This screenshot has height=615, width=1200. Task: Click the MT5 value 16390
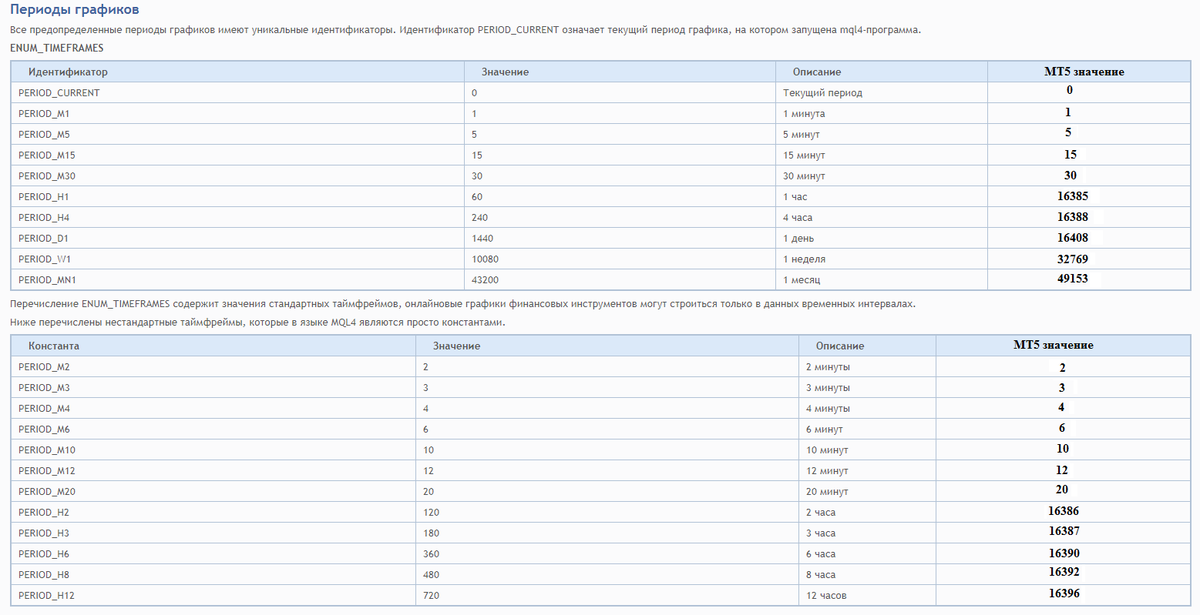pos(1063,552)
